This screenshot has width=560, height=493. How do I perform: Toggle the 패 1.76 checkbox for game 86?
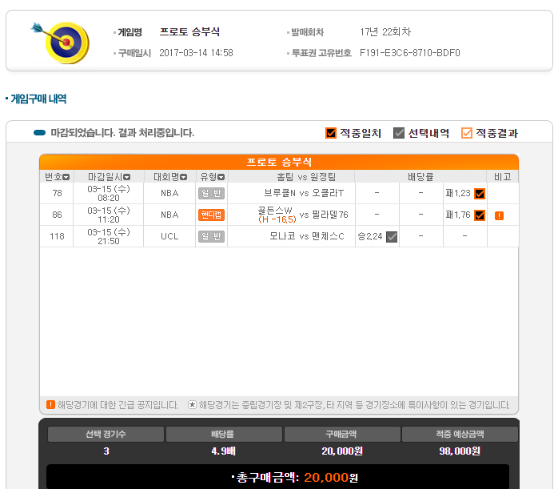[479, 215]
